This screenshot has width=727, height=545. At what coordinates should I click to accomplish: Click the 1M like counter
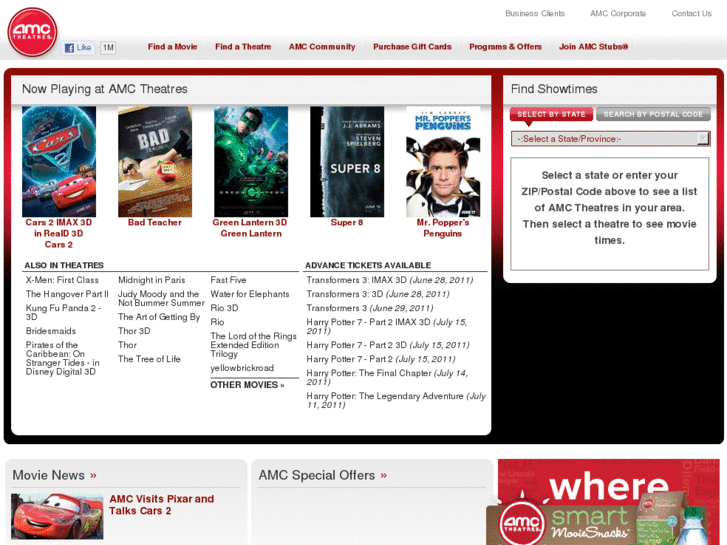point(108,47)
